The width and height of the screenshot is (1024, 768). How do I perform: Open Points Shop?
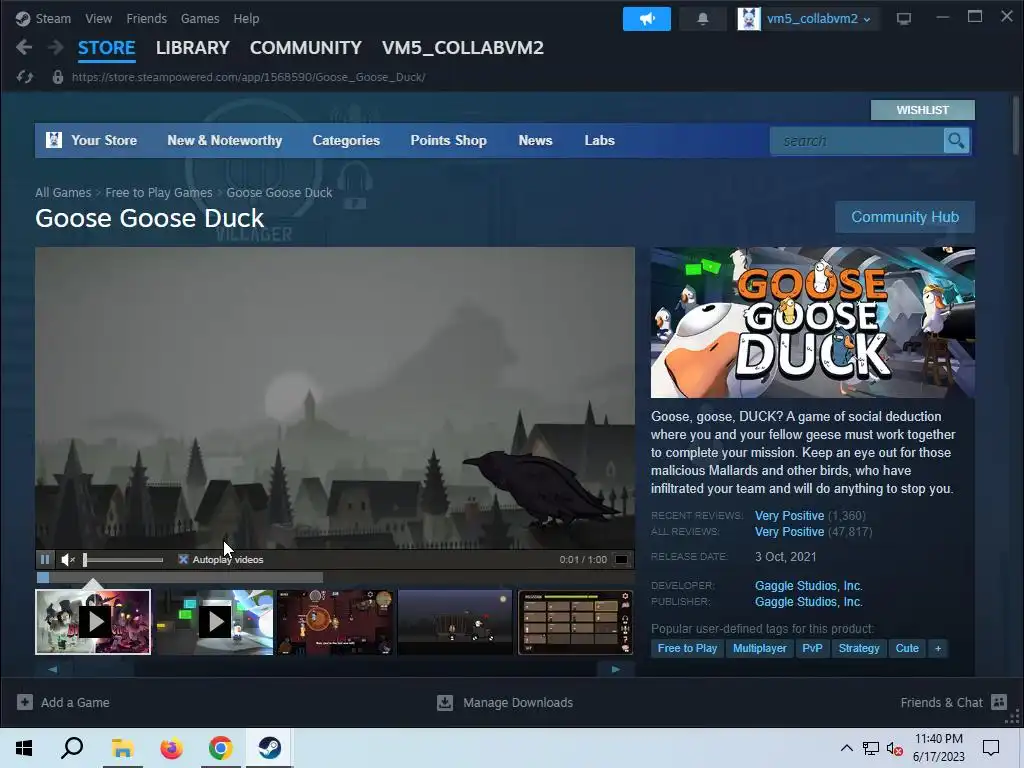click(448, 140)
